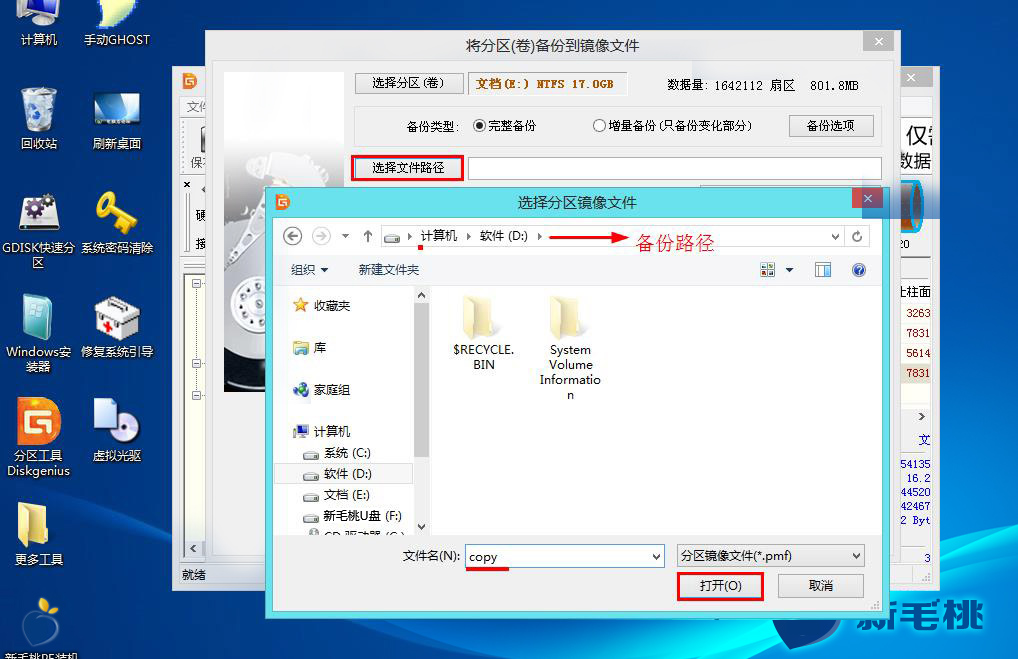Click the 取消 button
This screenshot has height=659, width=1018.
point(821,586)
